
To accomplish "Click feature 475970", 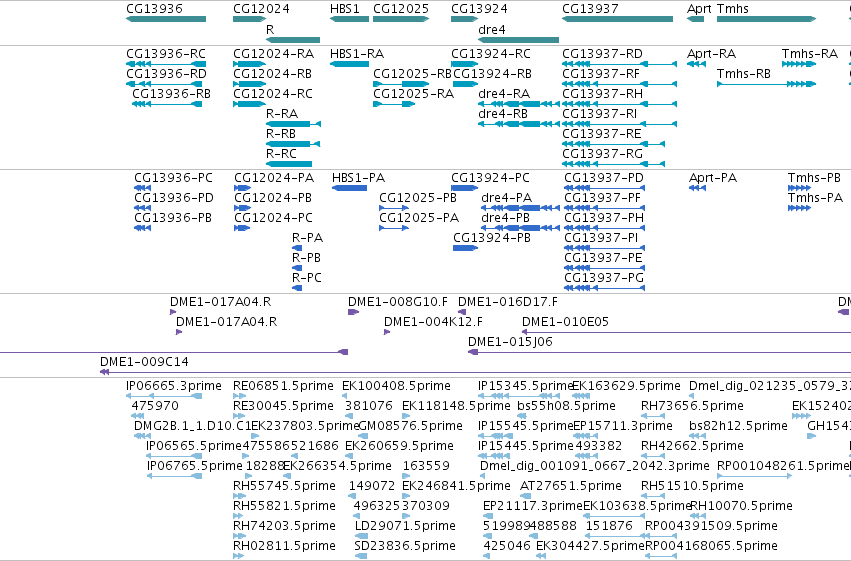I will [x=138, y=416].
